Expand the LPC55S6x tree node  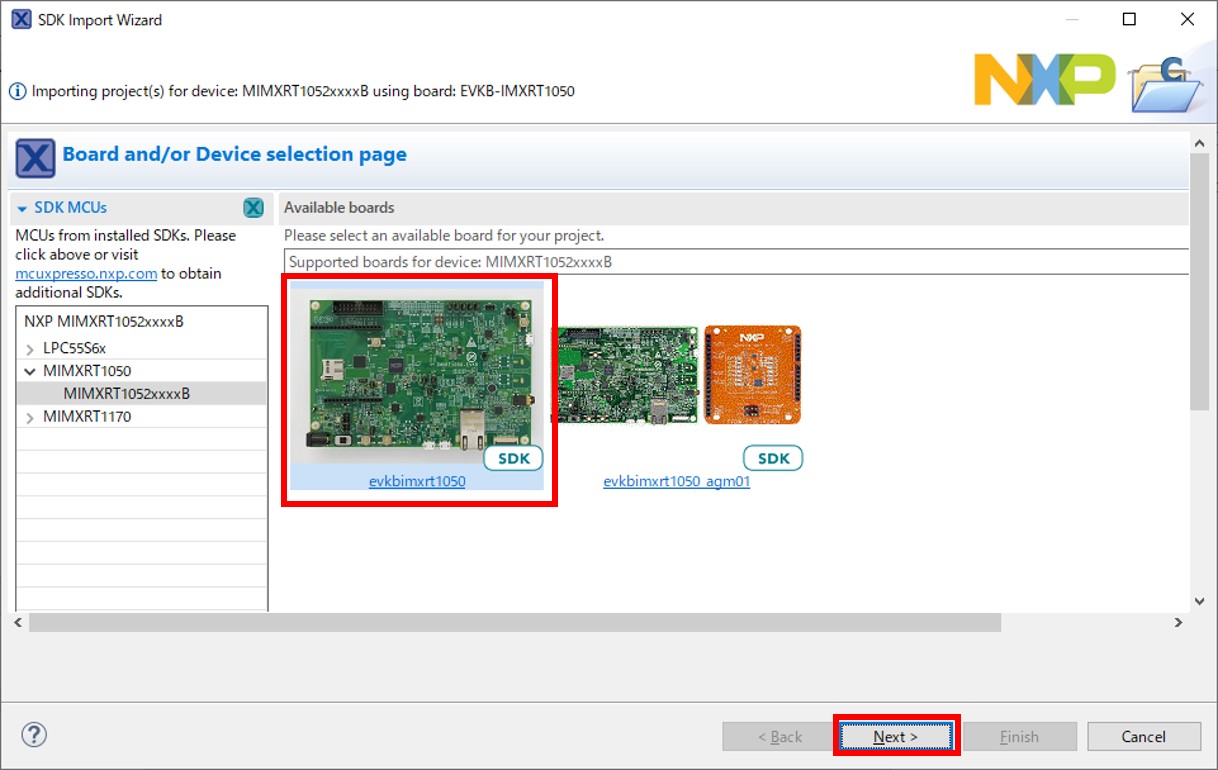pos(30,349)
